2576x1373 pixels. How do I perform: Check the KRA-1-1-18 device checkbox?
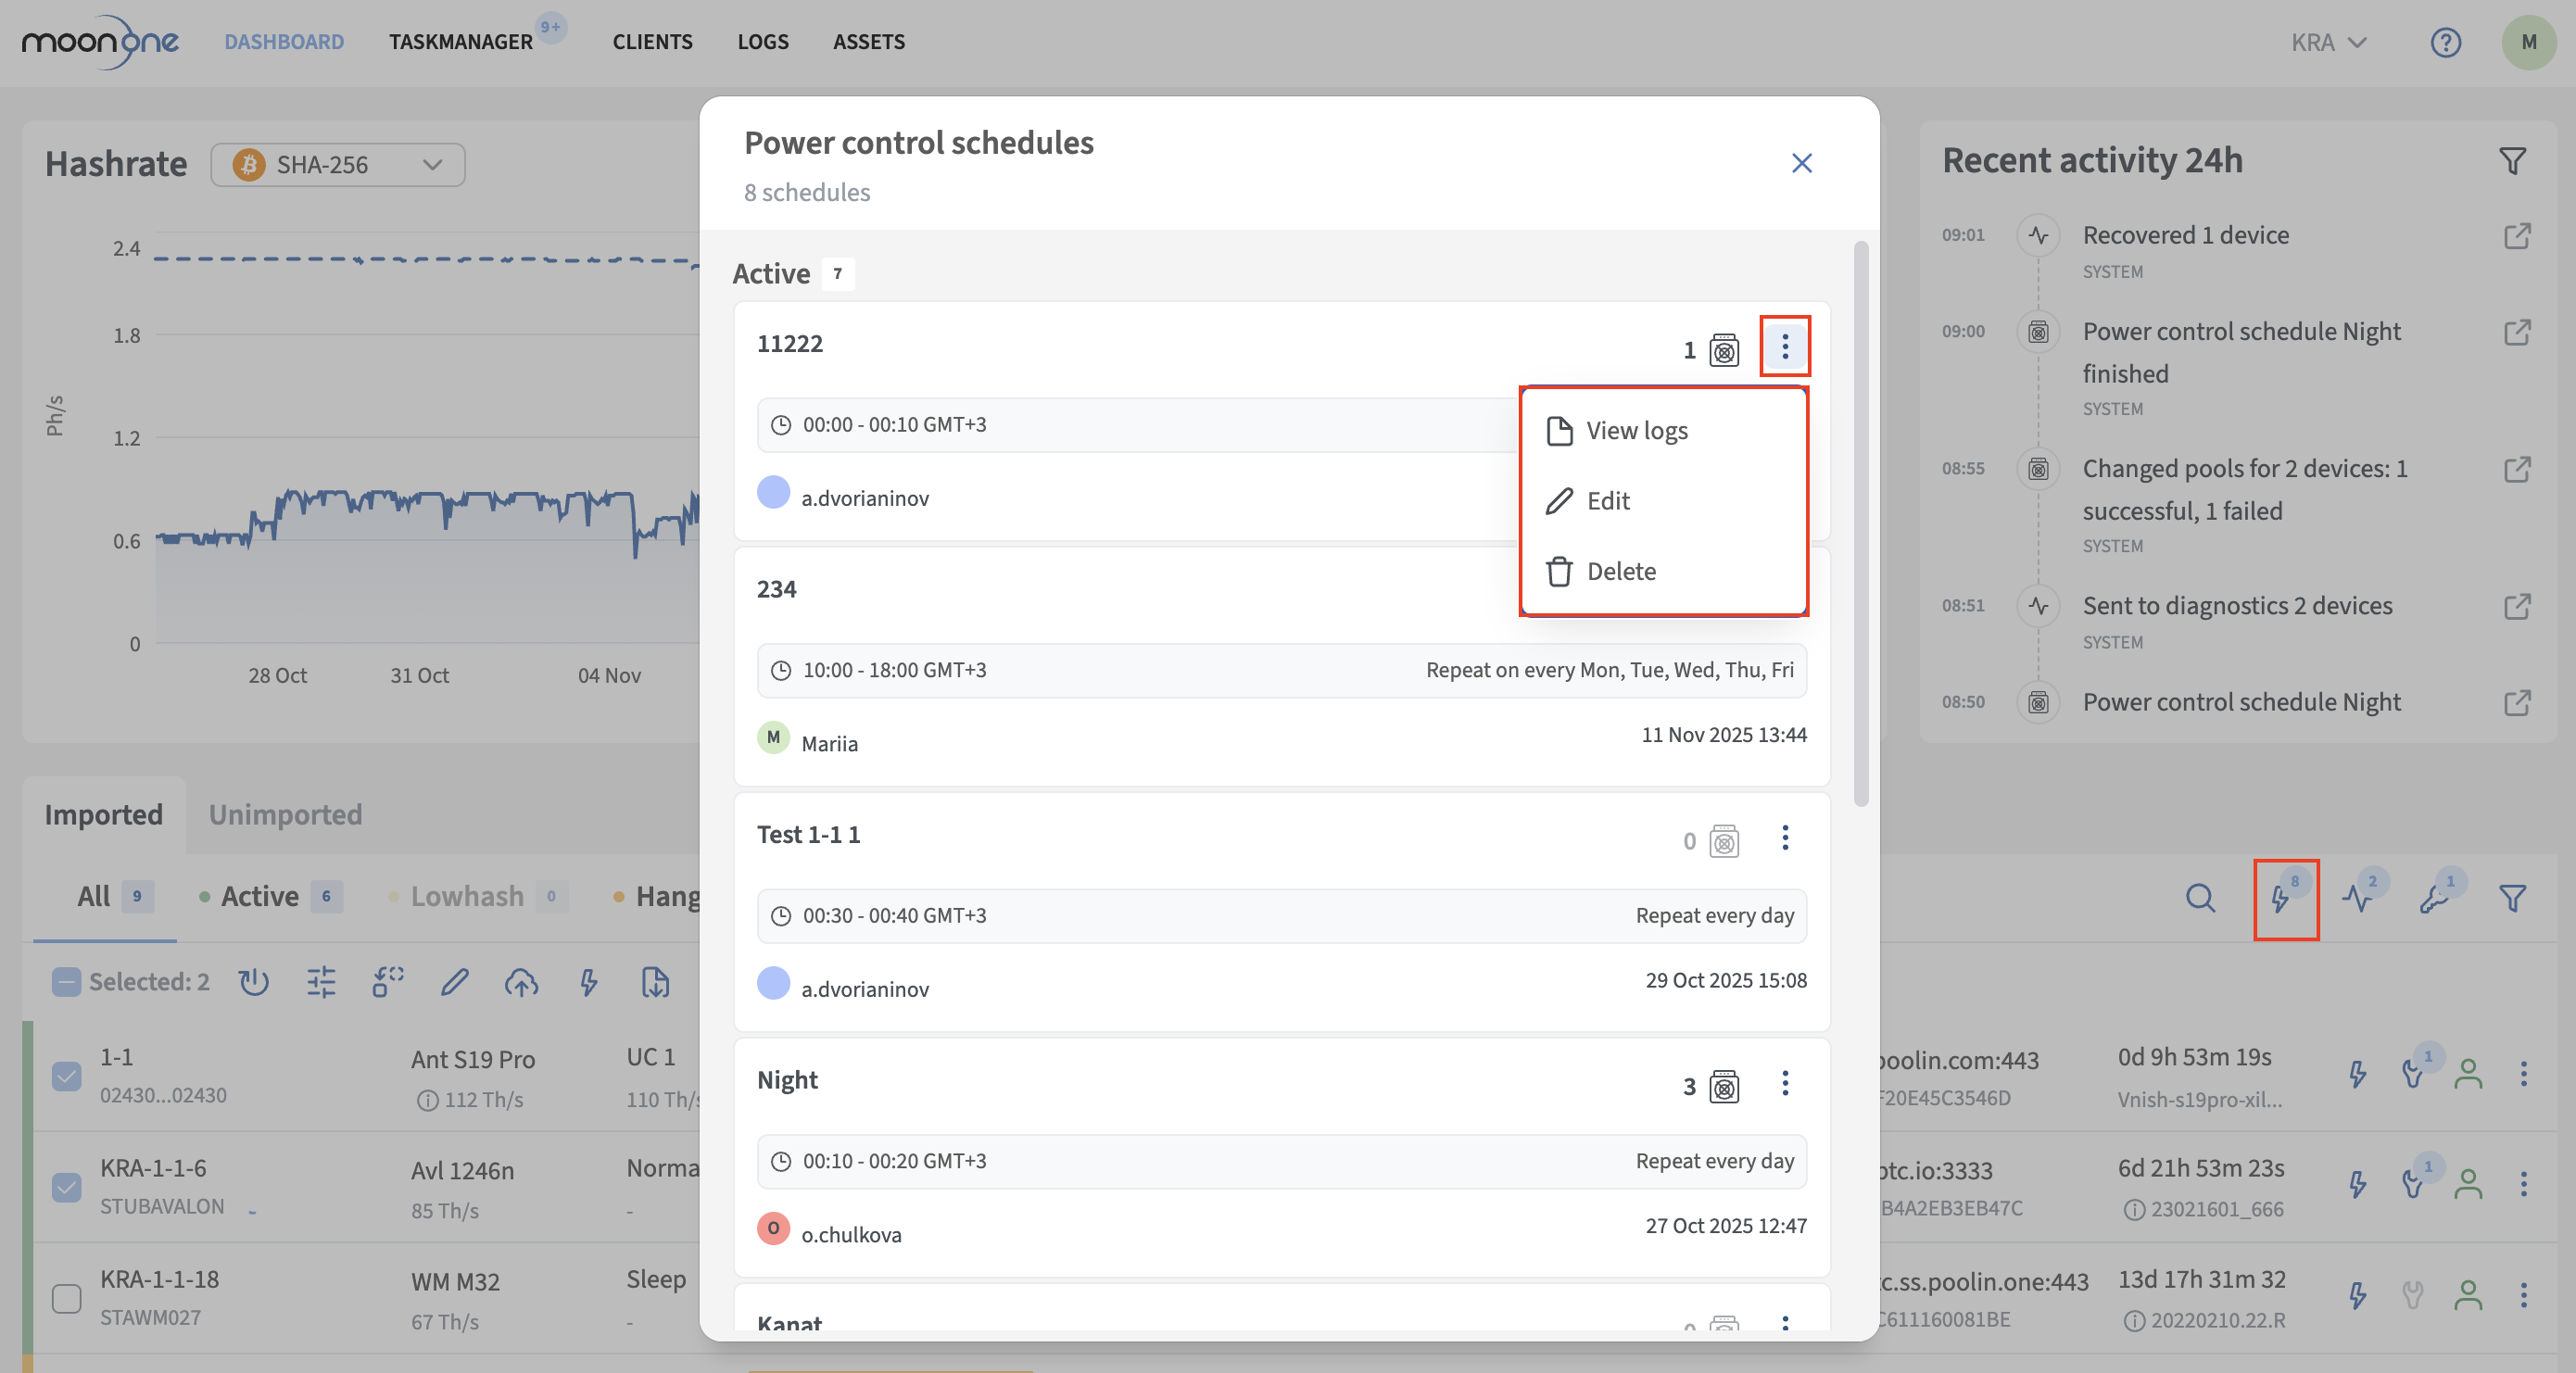pyautogui.click(x=66, y=1298)
